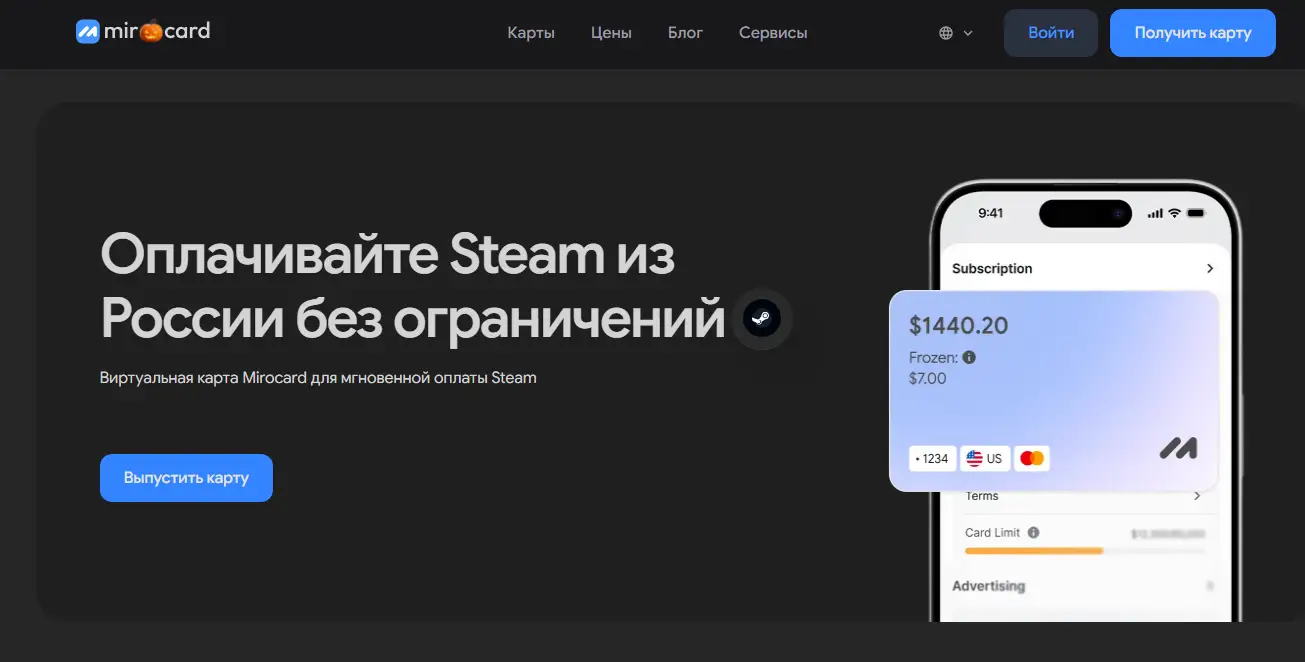
Task: Open the Цены menu item
Action: tap(611, 33)
